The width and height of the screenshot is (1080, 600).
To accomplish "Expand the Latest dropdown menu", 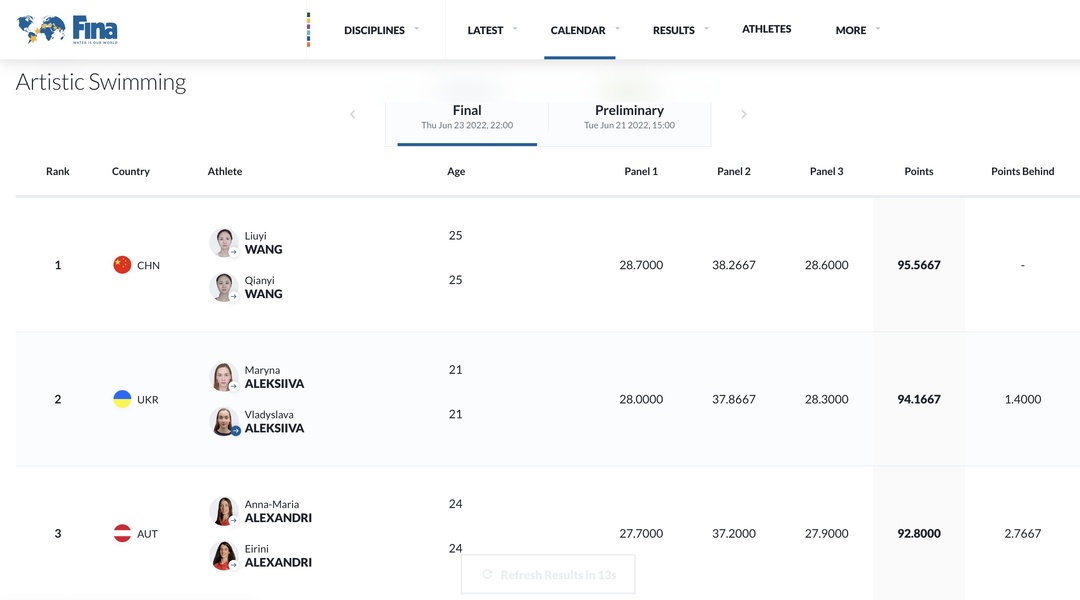I will point(491,30).
